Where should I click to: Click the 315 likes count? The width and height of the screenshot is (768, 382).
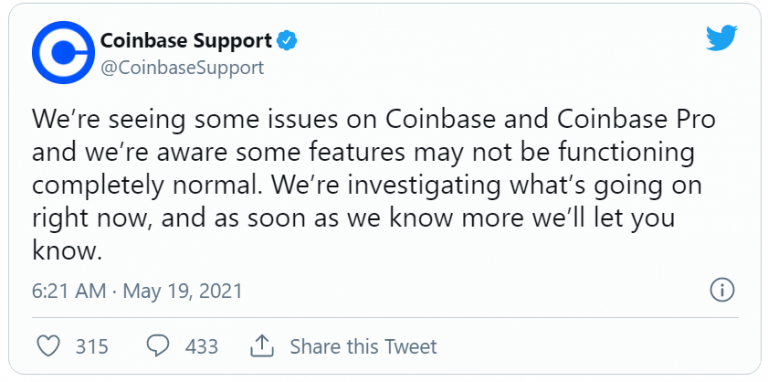point(92,347)
